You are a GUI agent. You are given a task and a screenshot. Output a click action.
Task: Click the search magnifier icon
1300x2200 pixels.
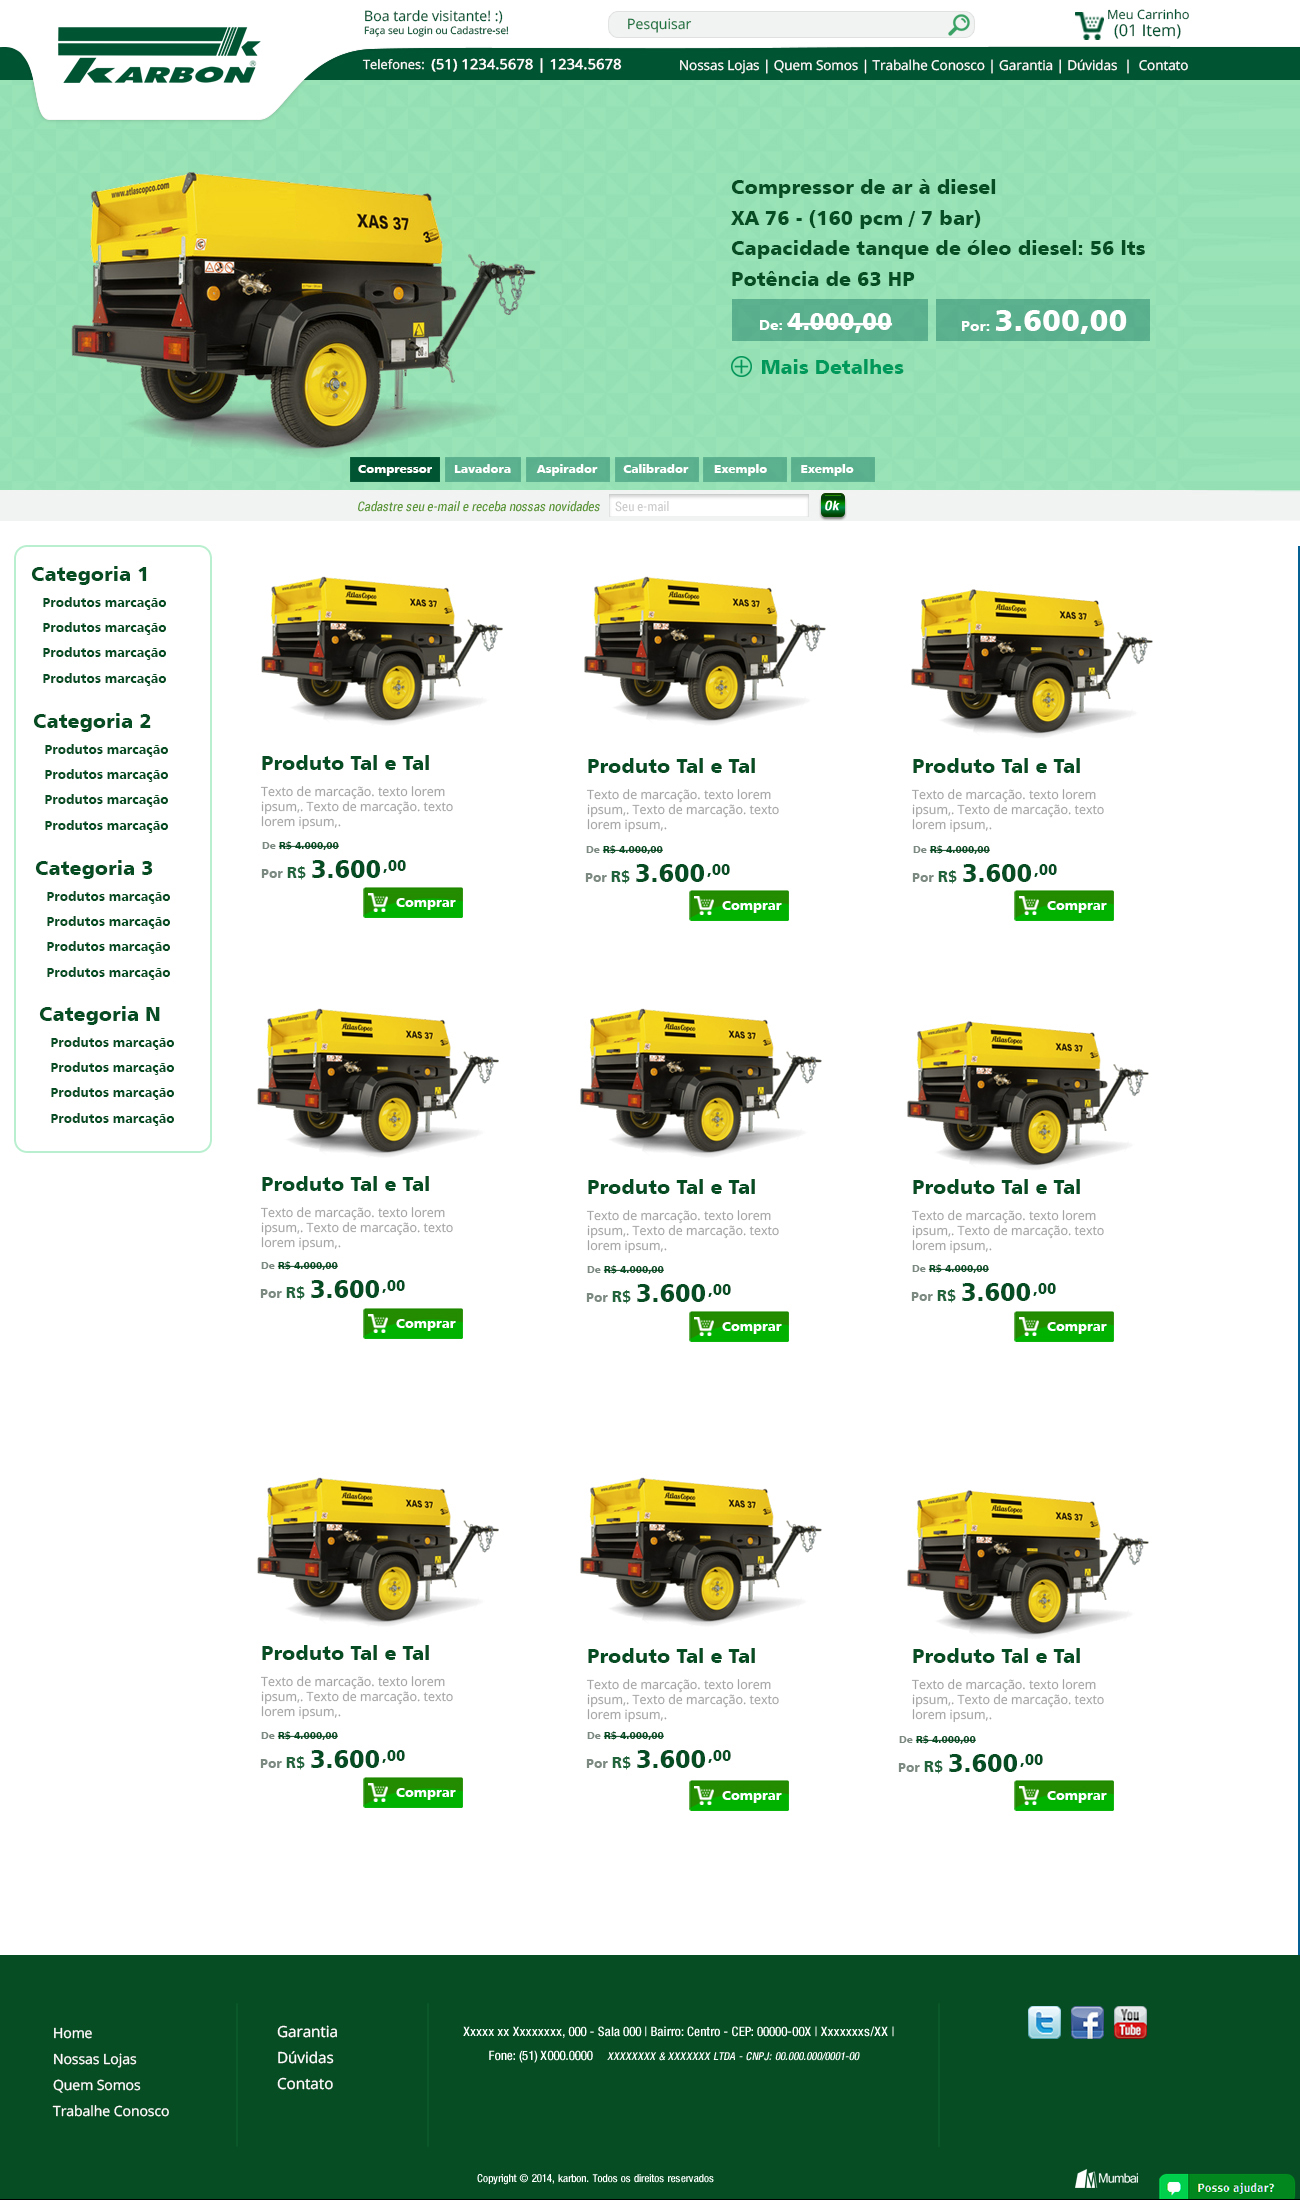(958, 24)
